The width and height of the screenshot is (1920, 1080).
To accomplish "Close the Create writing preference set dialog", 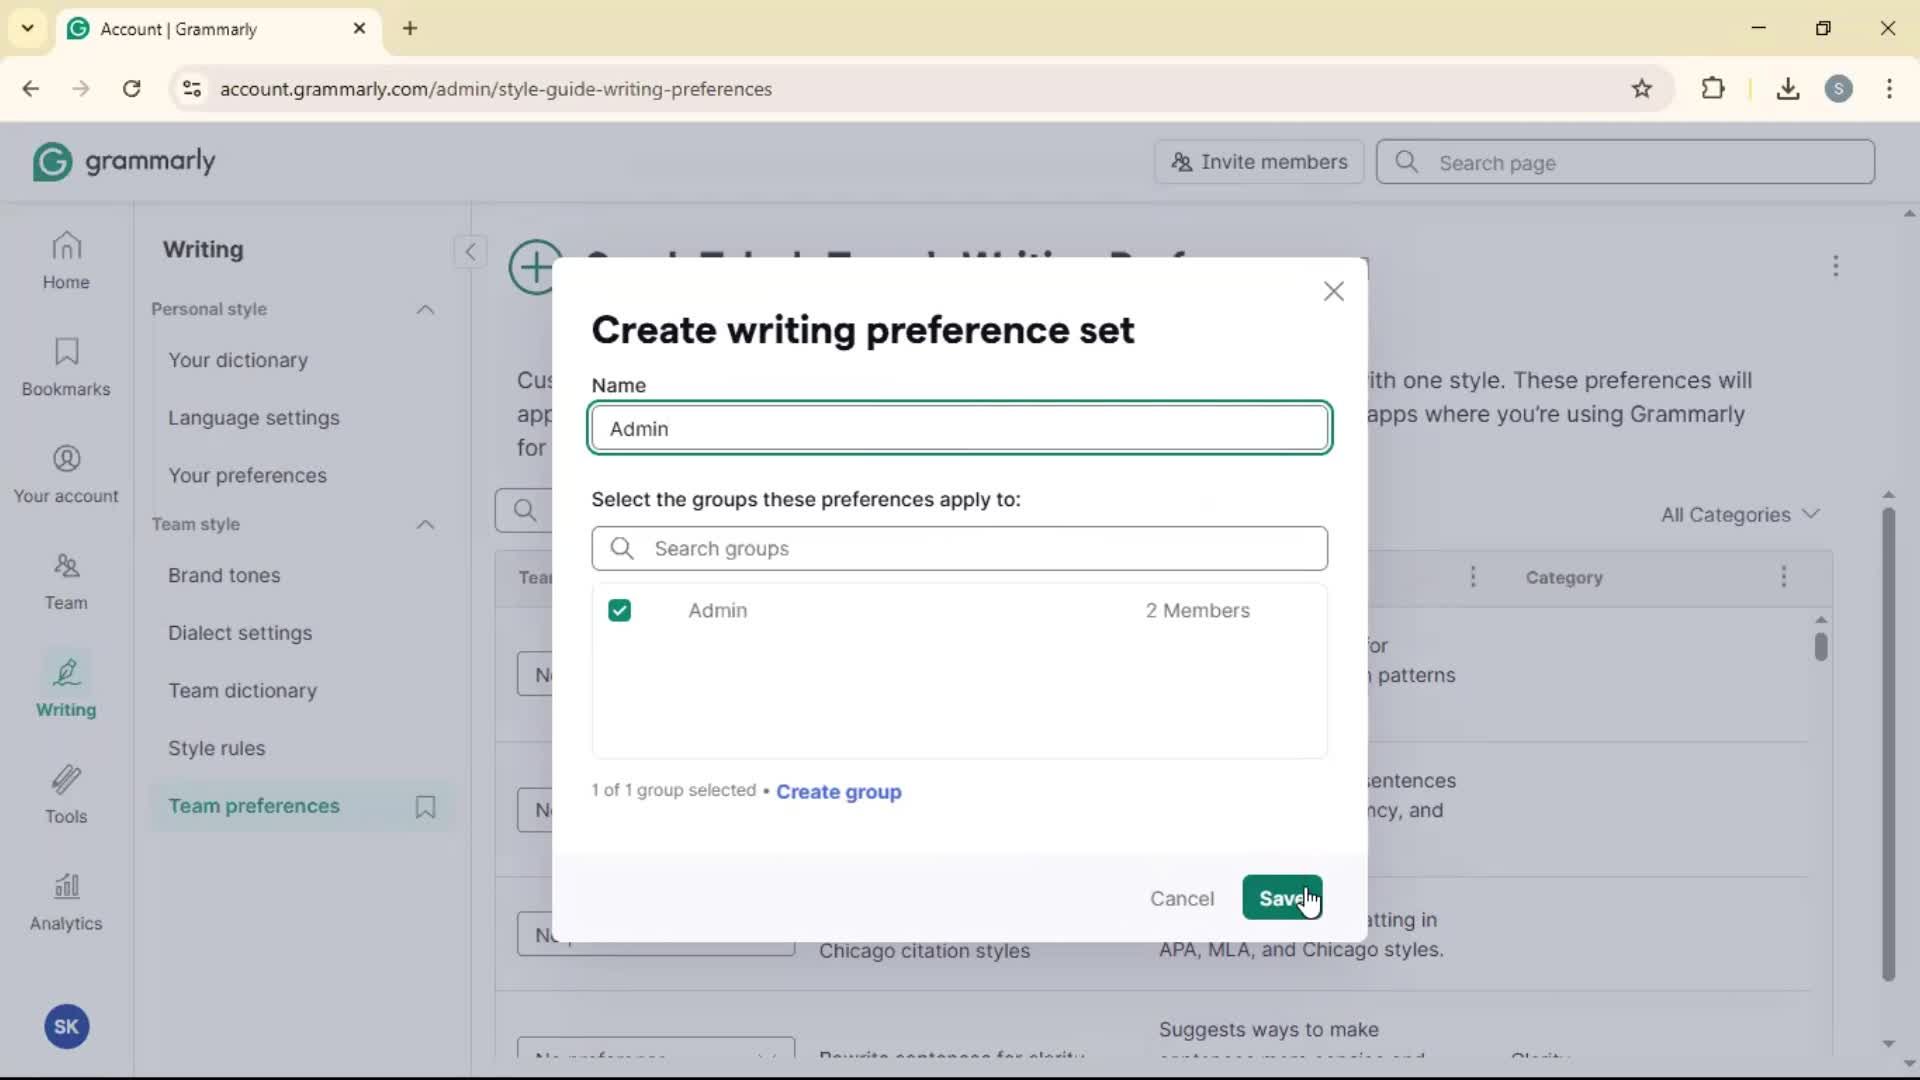I will [x=1333, y=292].
